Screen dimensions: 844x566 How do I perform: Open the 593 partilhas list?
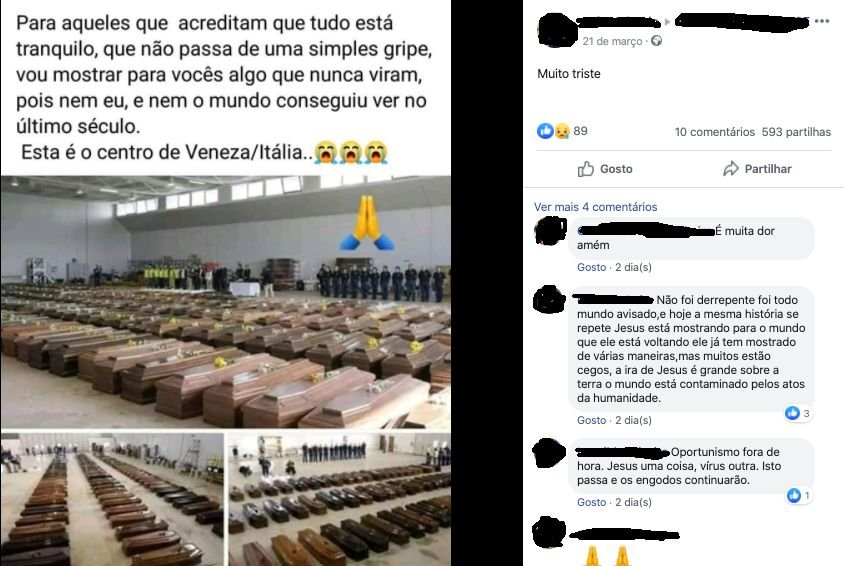(x=796, y=132)
